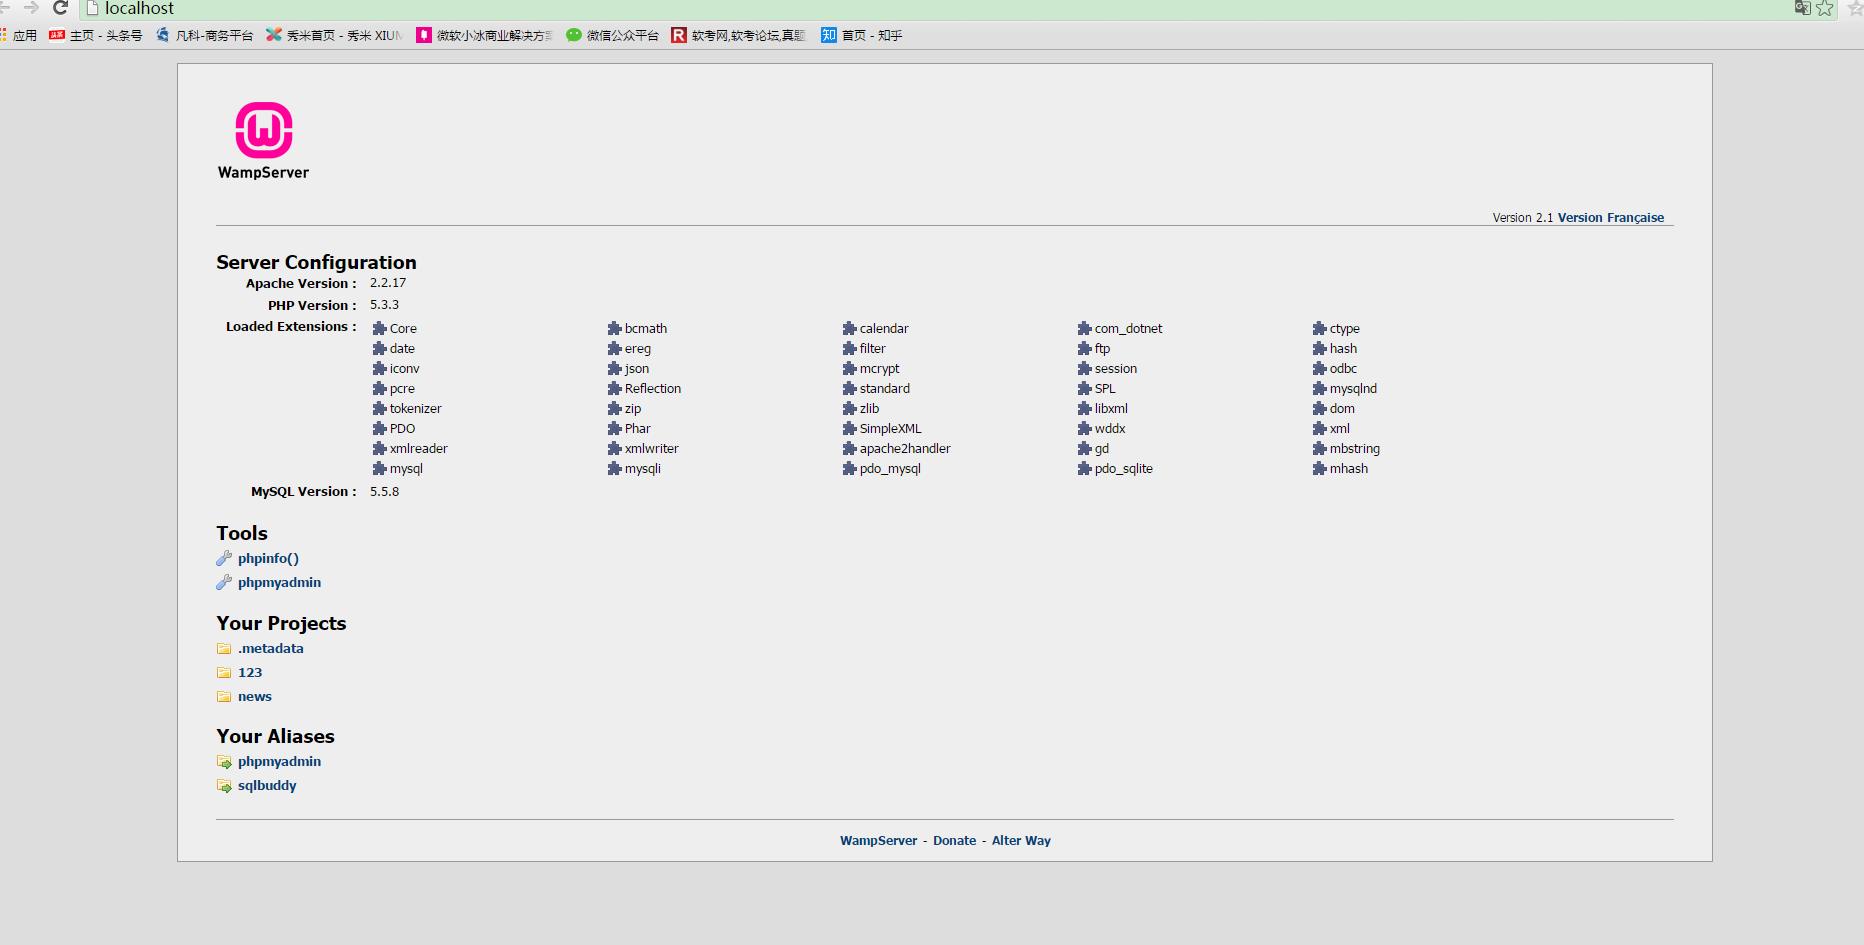
Task: Click the folder icon beside .metadata
Action: (224, 649)
